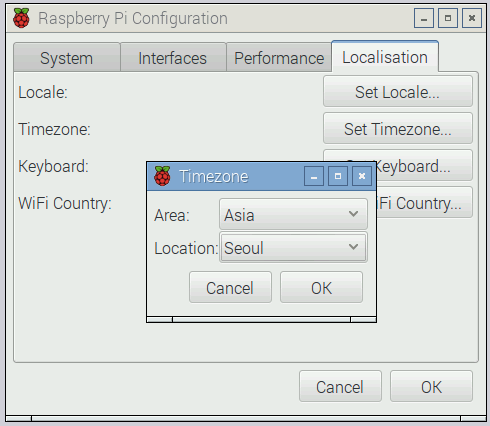This screenshot has width=490, height=426.
Task: Select the Localisation tab
Action: [x=385, y=57]
